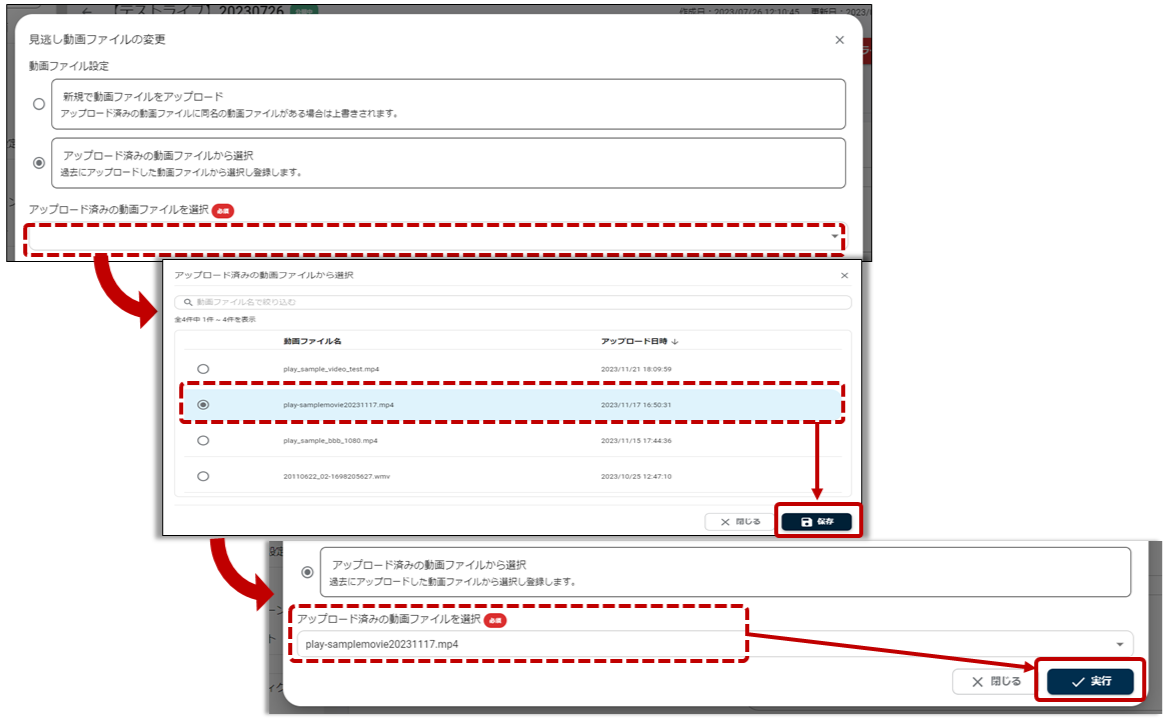
Task: Click the 保存 save button
Action: pyautogui.click(x=817, y=521)
